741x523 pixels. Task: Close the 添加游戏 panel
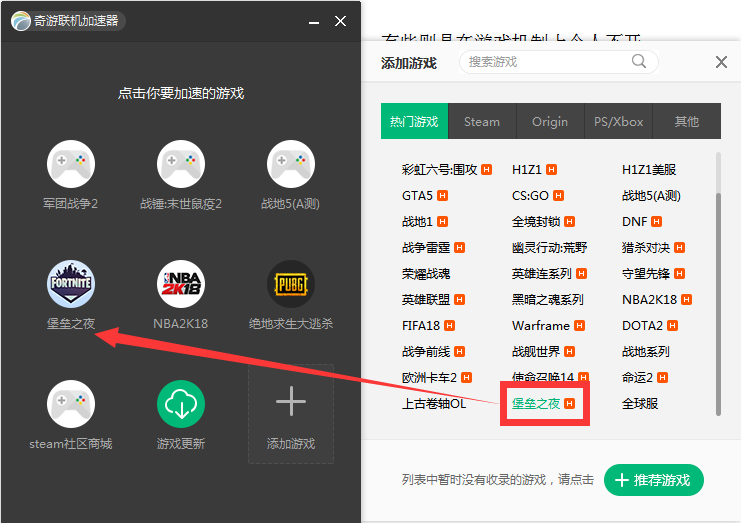pyautogui.click(x=721, y=62)
